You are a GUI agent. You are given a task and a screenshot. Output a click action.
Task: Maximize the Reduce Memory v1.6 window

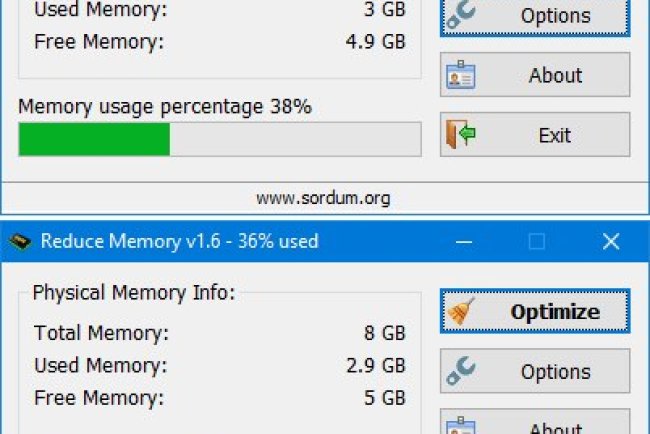click(x=537, y=241)
